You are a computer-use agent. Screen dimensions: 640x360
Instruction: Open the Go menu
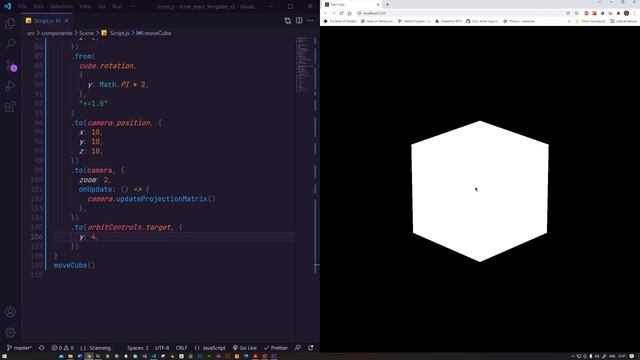tap(102, 7)
